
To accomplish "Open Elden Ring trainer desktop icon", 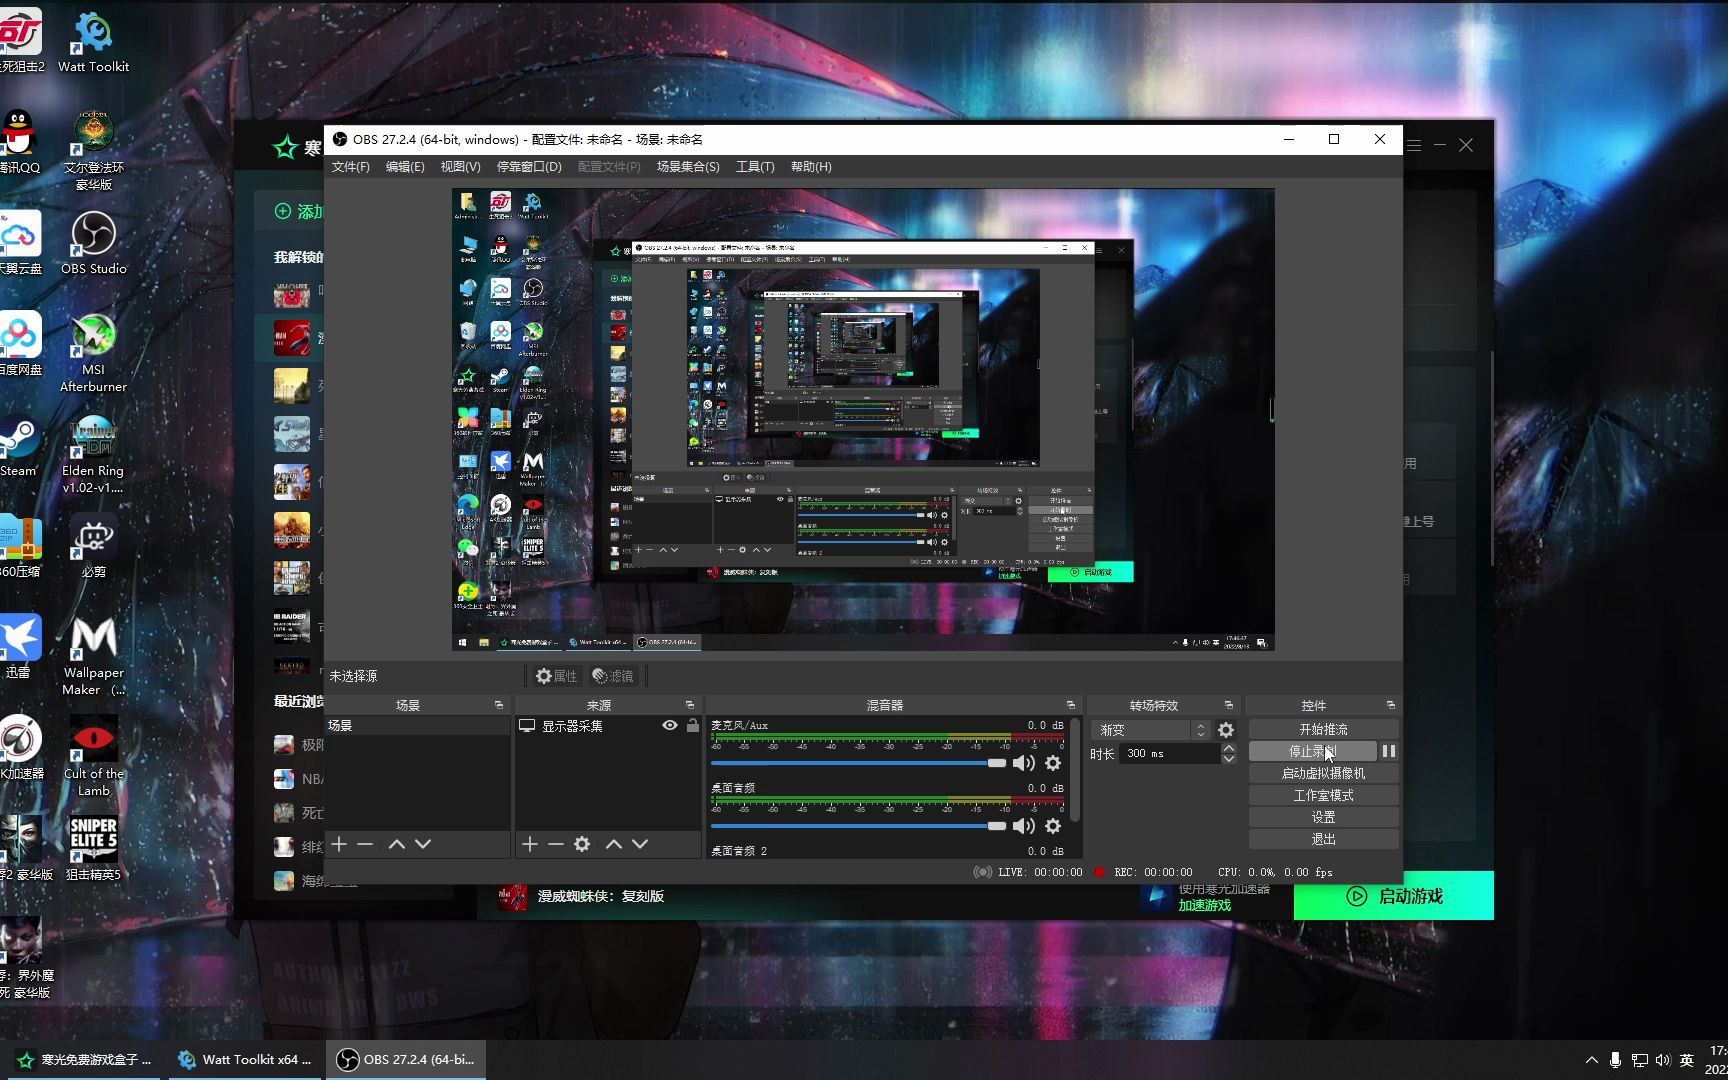I will point(93,454).
